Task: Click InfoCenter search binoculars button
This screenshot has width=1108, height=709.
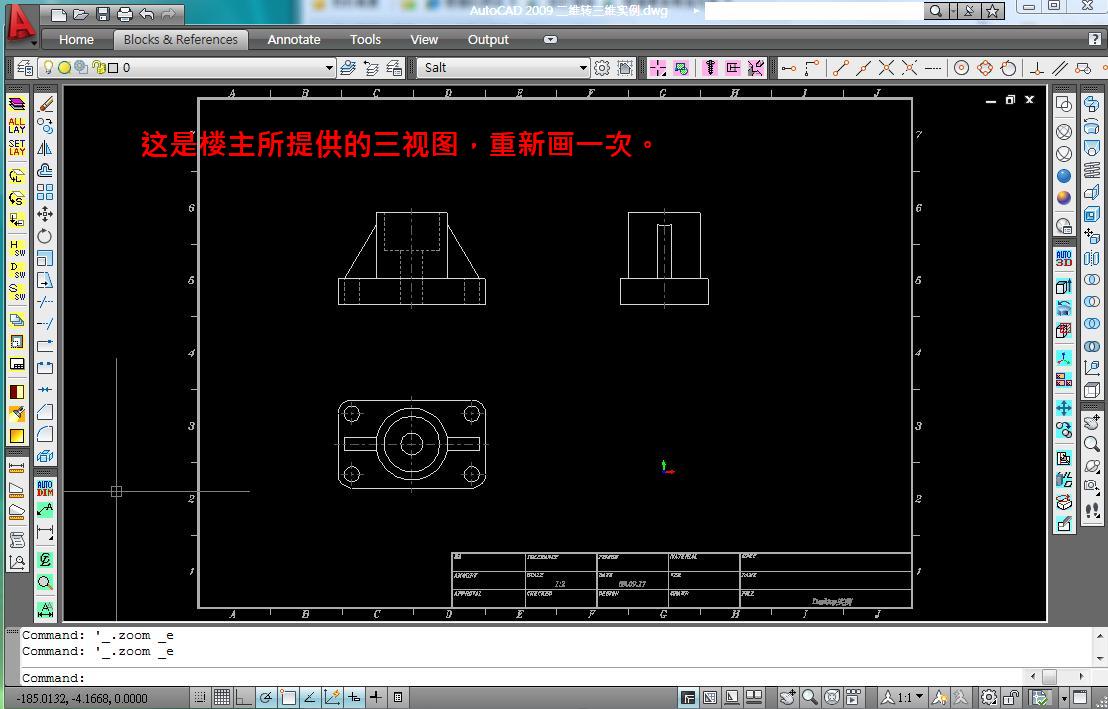Action: tap(935, 11)
